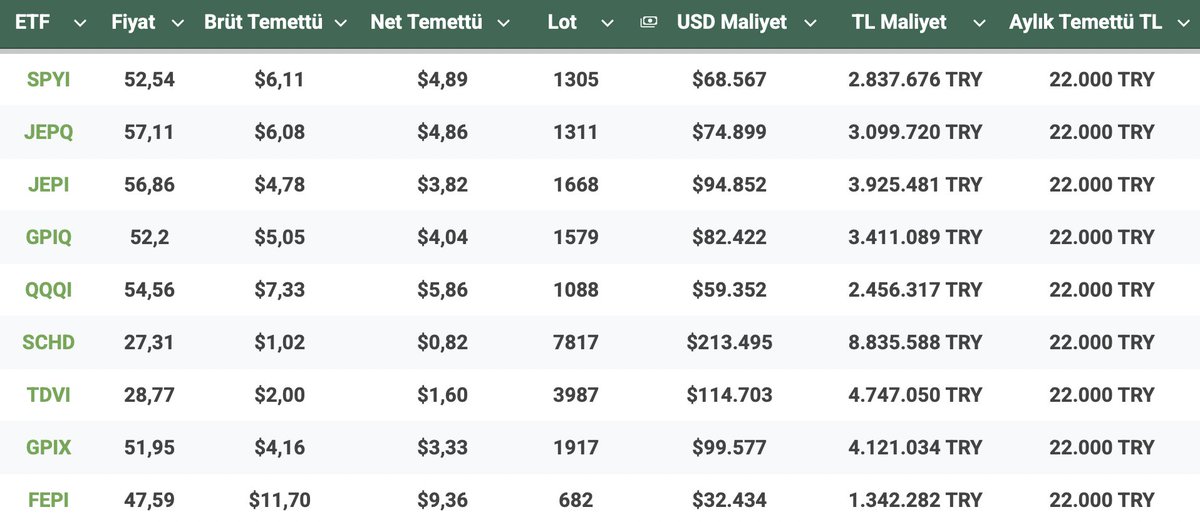Select gross dividend $7,33 for QQQI
Image resolution: width=1200 pixels, height=522 pixels.
pos(279,289)
